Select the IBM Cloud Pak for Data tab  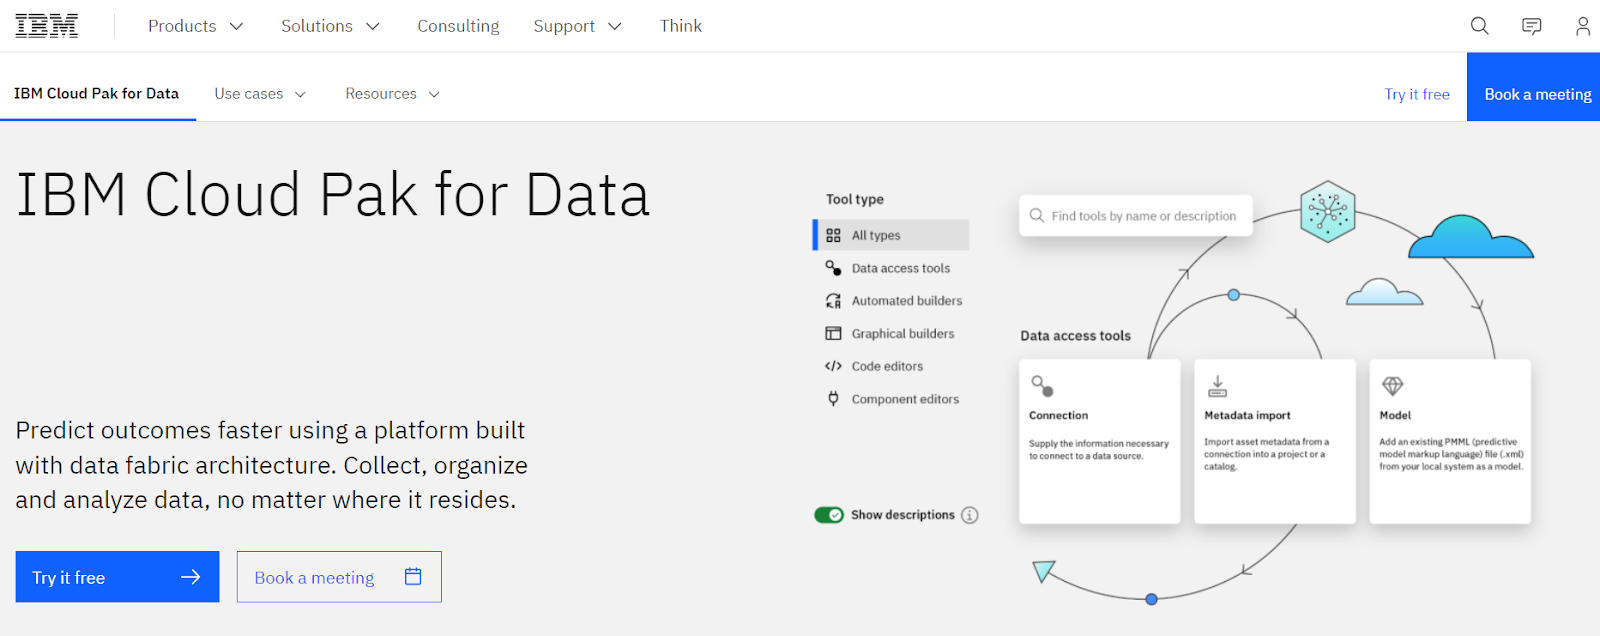pos(97,94)
